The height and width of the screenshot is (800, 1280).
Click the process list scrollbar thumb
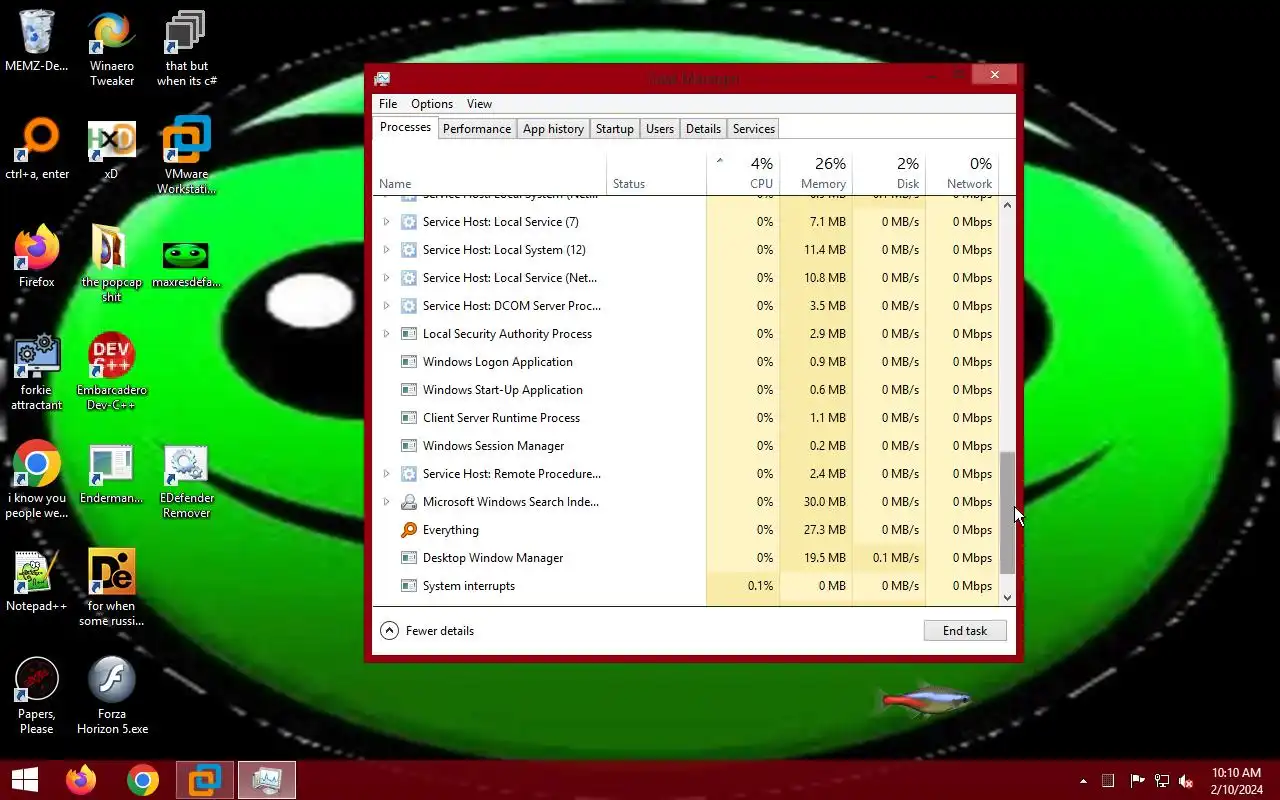click(x=1007, y=513)
